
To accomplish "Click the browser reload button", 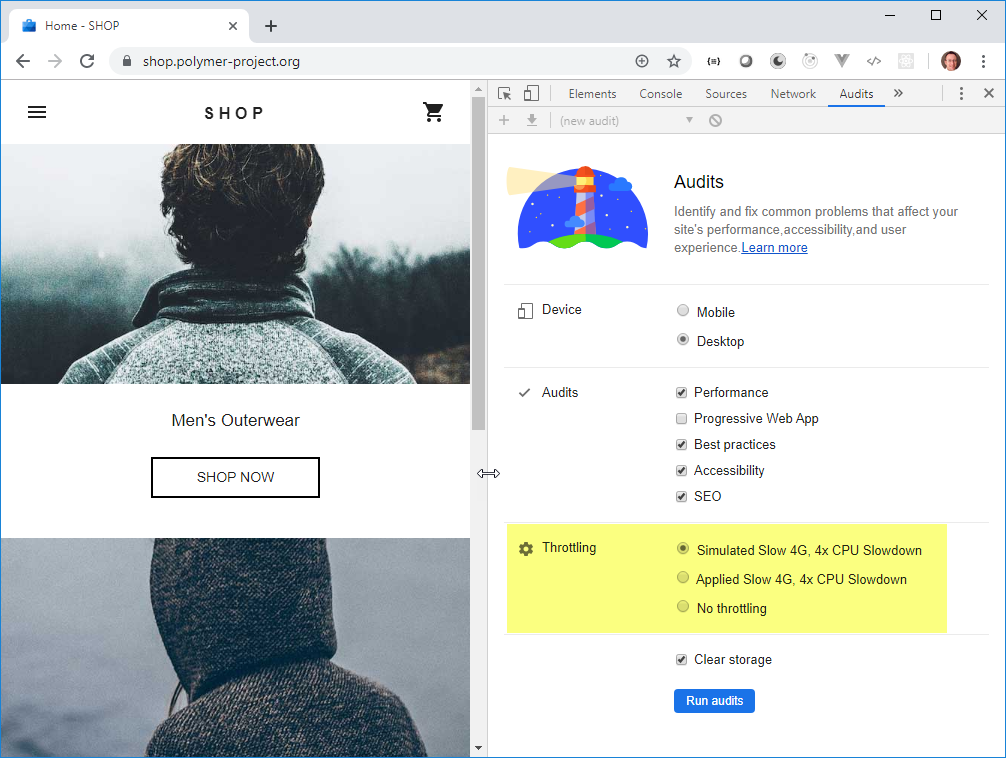I will click(87, 61).
